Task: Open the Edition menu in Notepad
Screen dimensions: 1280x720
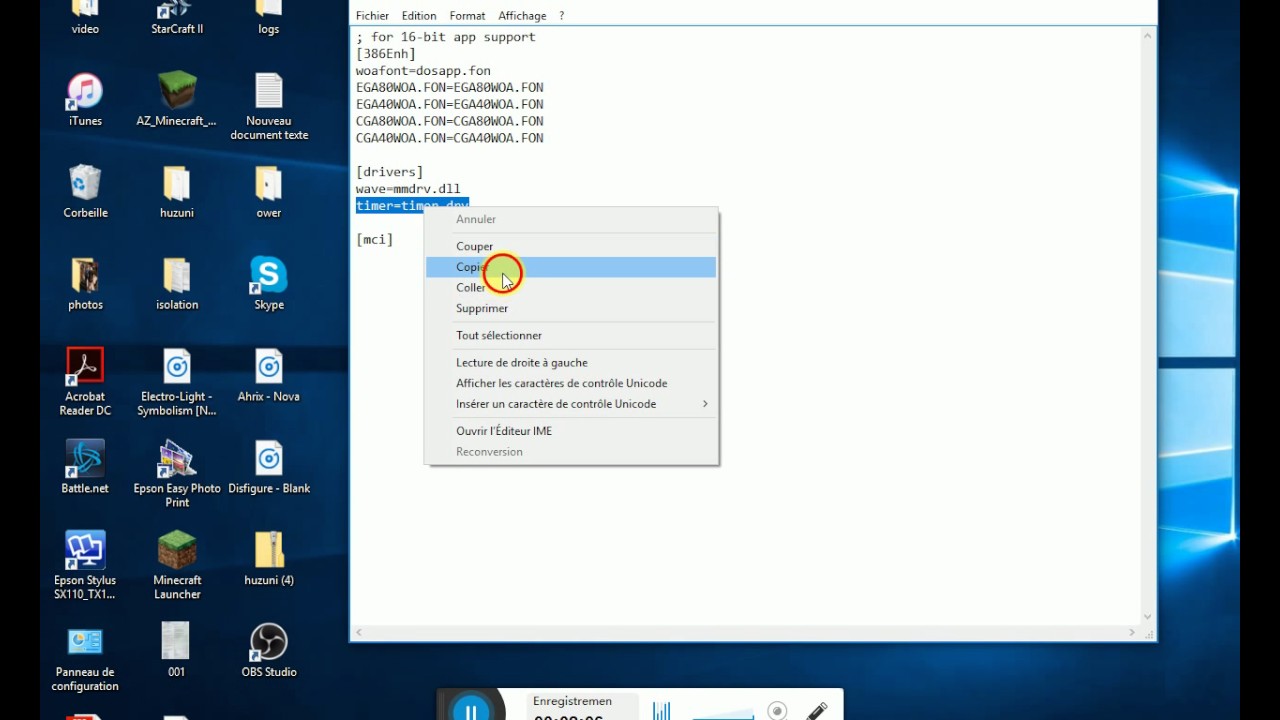Action: [419, 16]
